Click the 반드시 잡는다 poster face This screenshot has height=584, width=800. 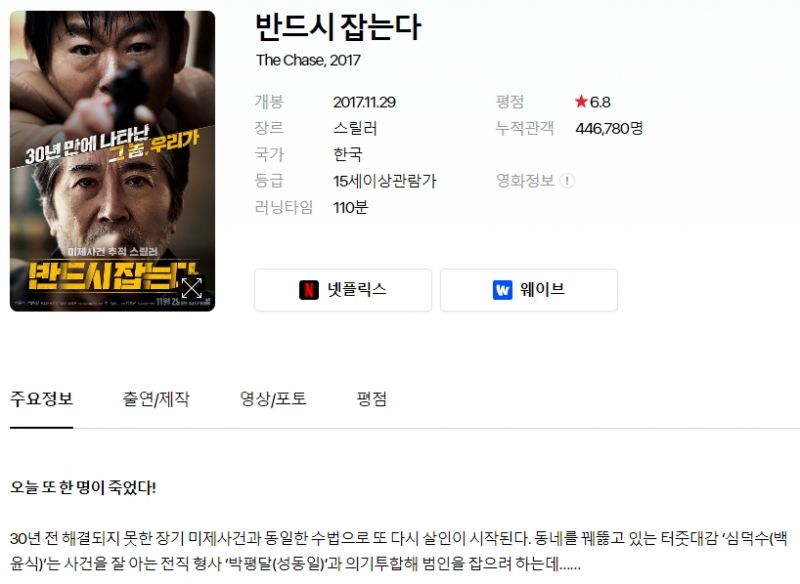tap(112, 161)
